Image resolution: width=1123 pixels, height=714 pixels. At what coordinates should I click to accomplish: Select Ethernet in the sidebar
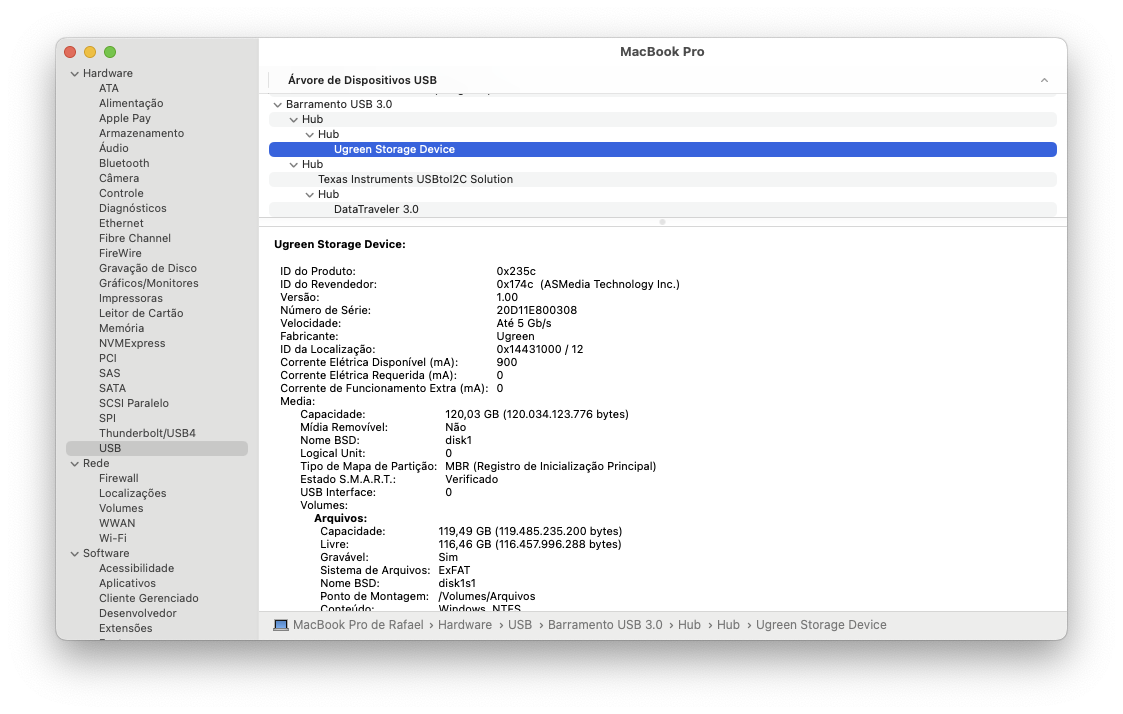click(121, 223)
